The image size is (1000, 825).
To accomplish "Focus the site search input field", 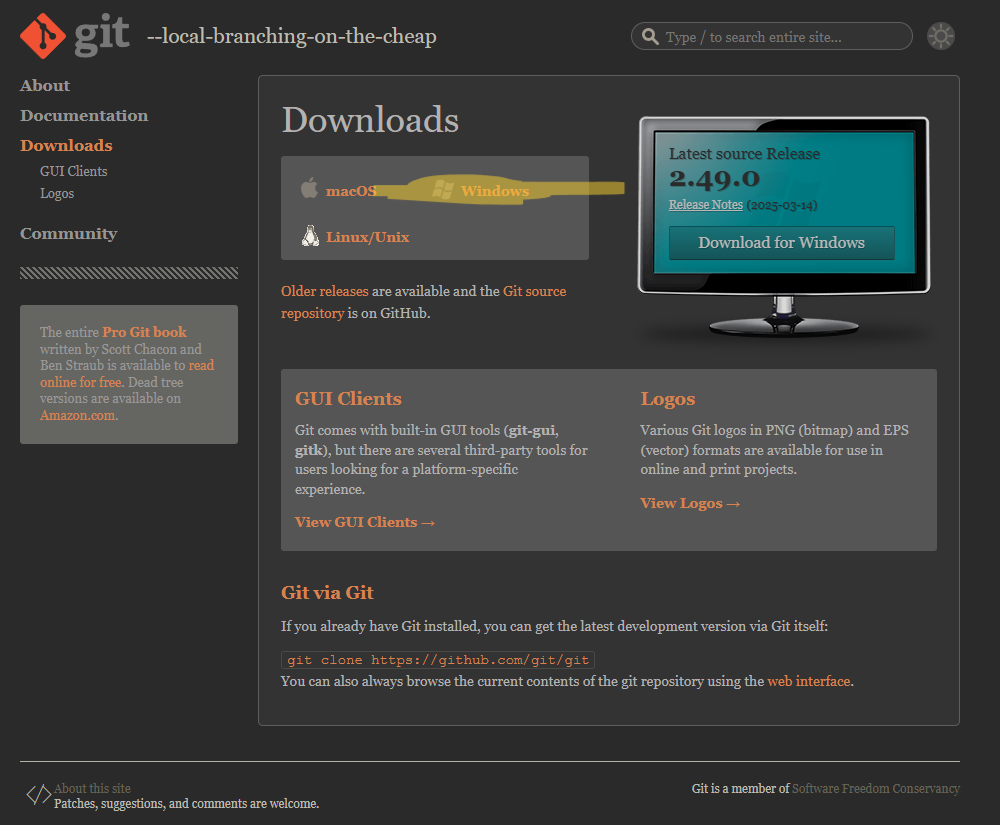I will pos(771,36).
